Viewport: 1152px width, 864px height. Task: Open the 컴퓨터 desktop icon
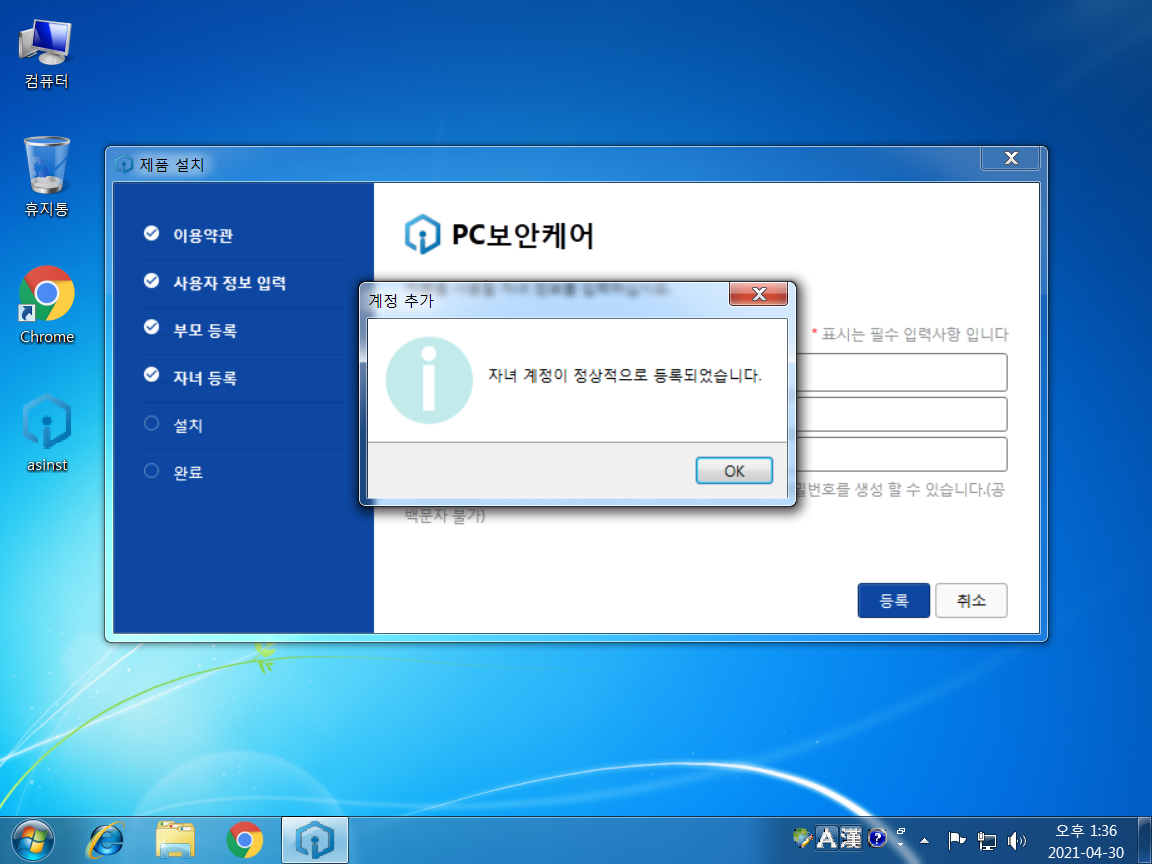point(46,55)
